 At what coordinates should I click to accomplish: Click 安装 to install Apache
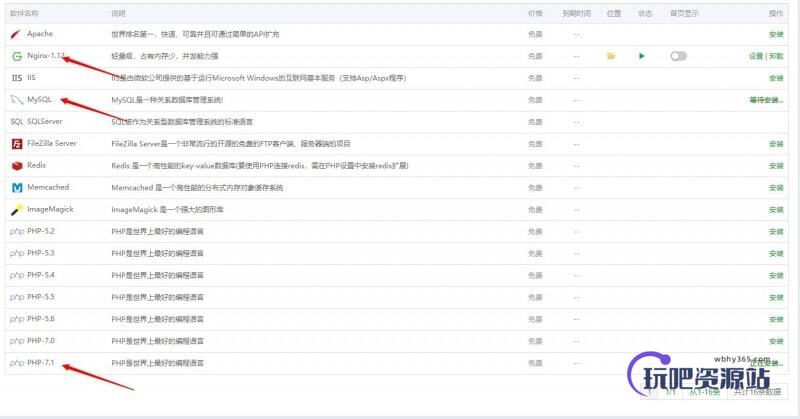pyautogui.click(x=776, y=34)
